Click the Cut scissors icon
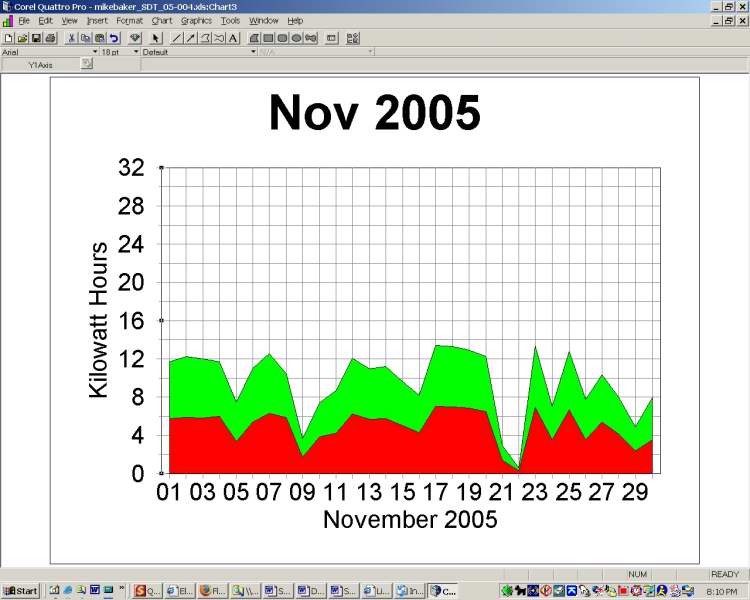This screenshot has height=600, width=750. (72, 38)
